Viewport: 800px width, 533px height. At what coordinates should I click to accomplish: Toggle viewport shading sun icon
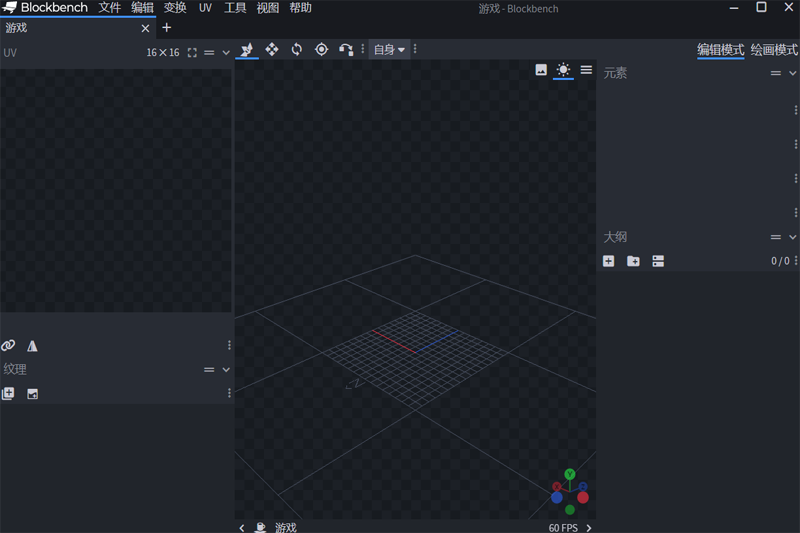point(564,70)
